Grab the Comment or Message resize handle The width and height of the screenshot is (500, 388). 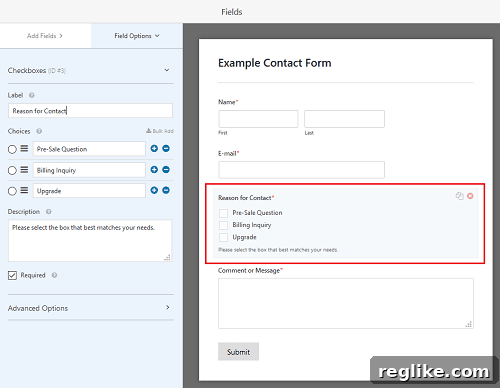pyautogui.click(x=469, y=324)
